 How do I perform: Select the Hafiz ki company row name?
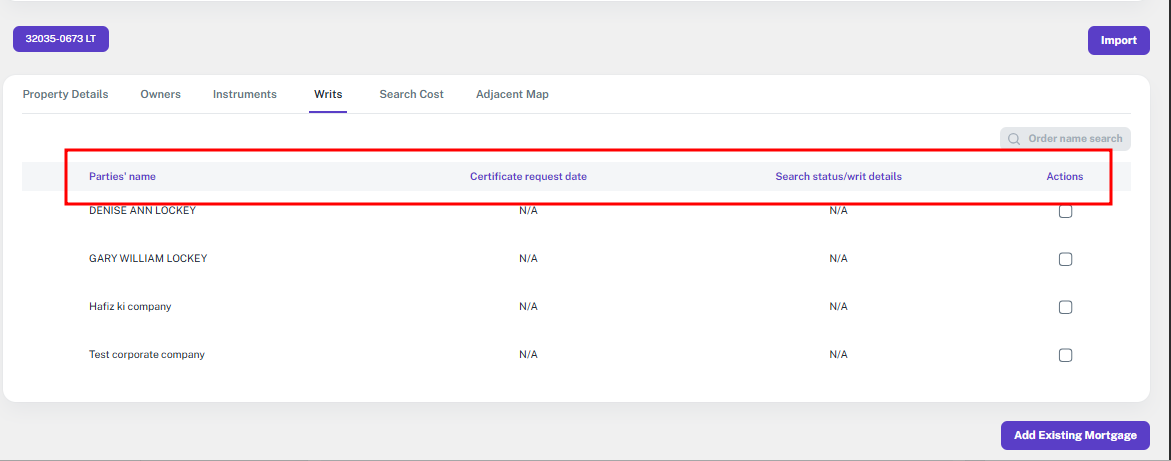tap(130, 307)
